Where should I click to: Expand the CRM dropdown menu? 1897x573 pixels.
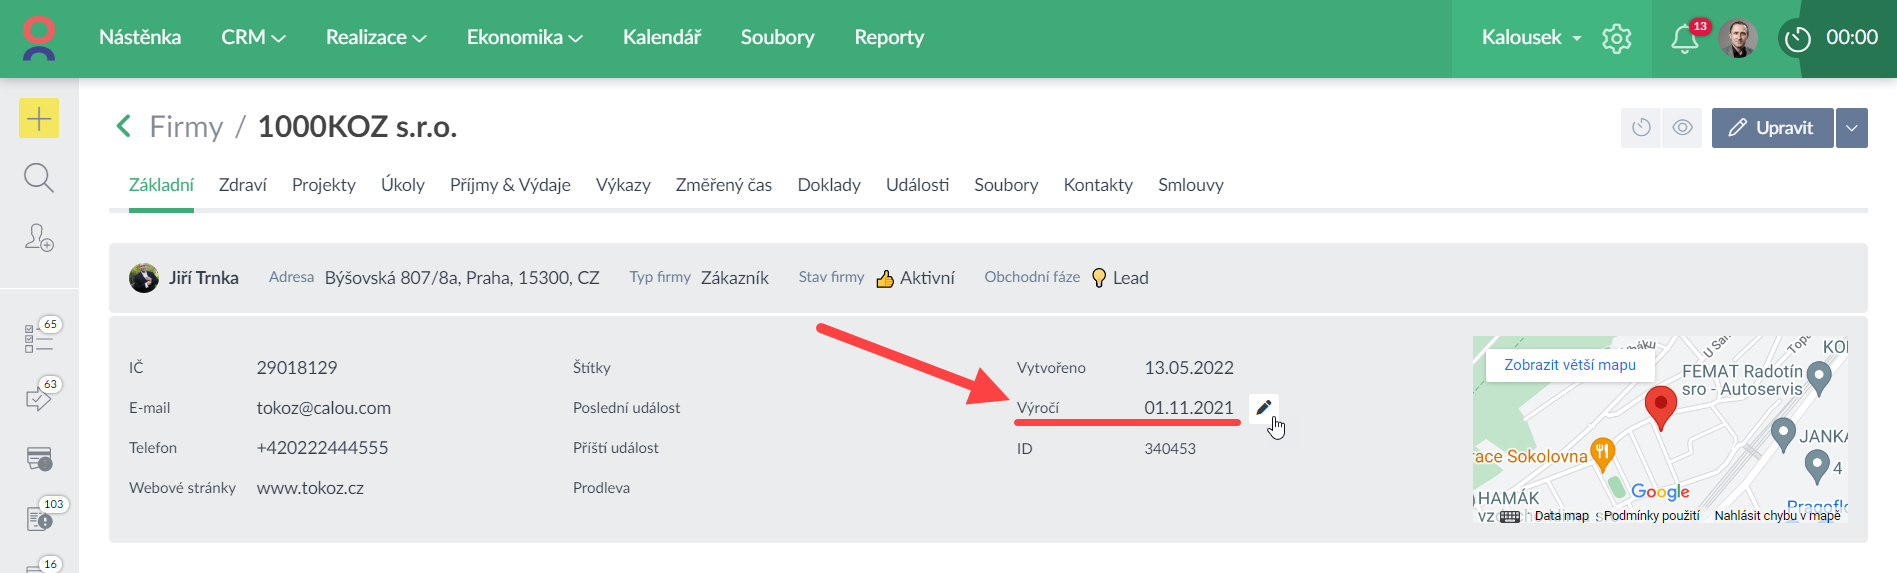[253, 38]
